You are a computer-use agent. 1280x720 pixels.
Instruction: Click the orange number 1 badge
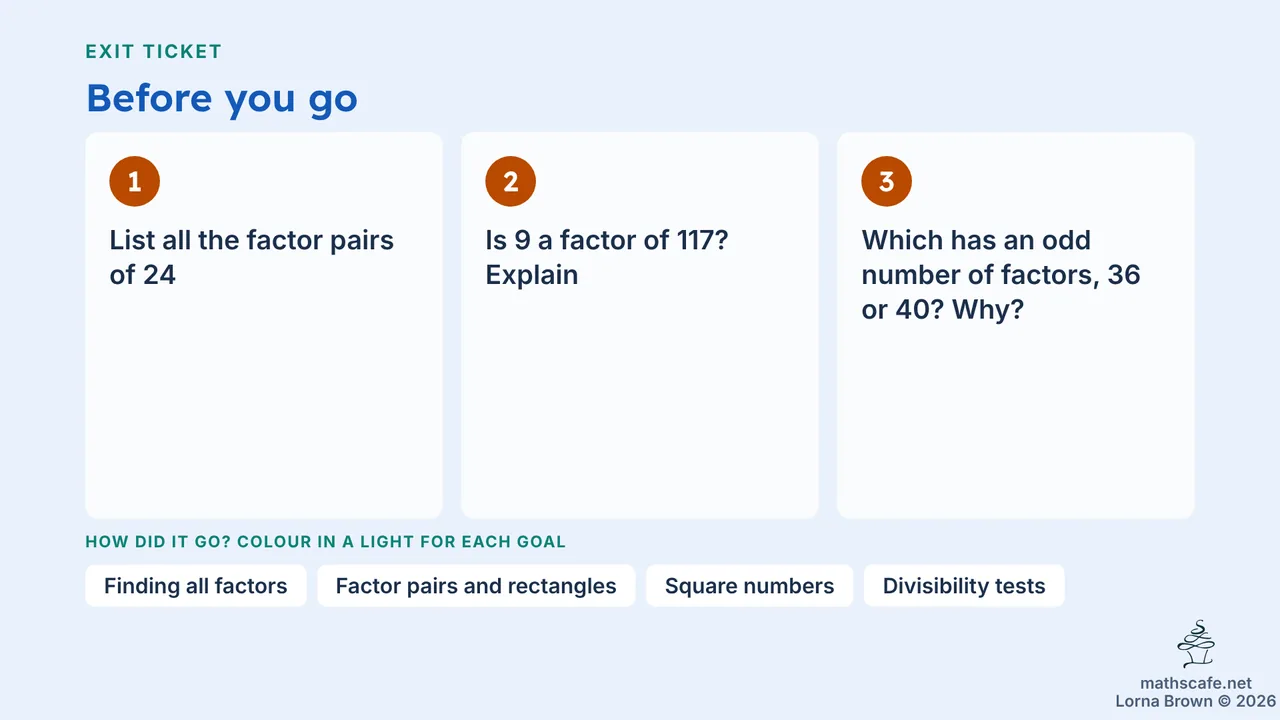135,181
